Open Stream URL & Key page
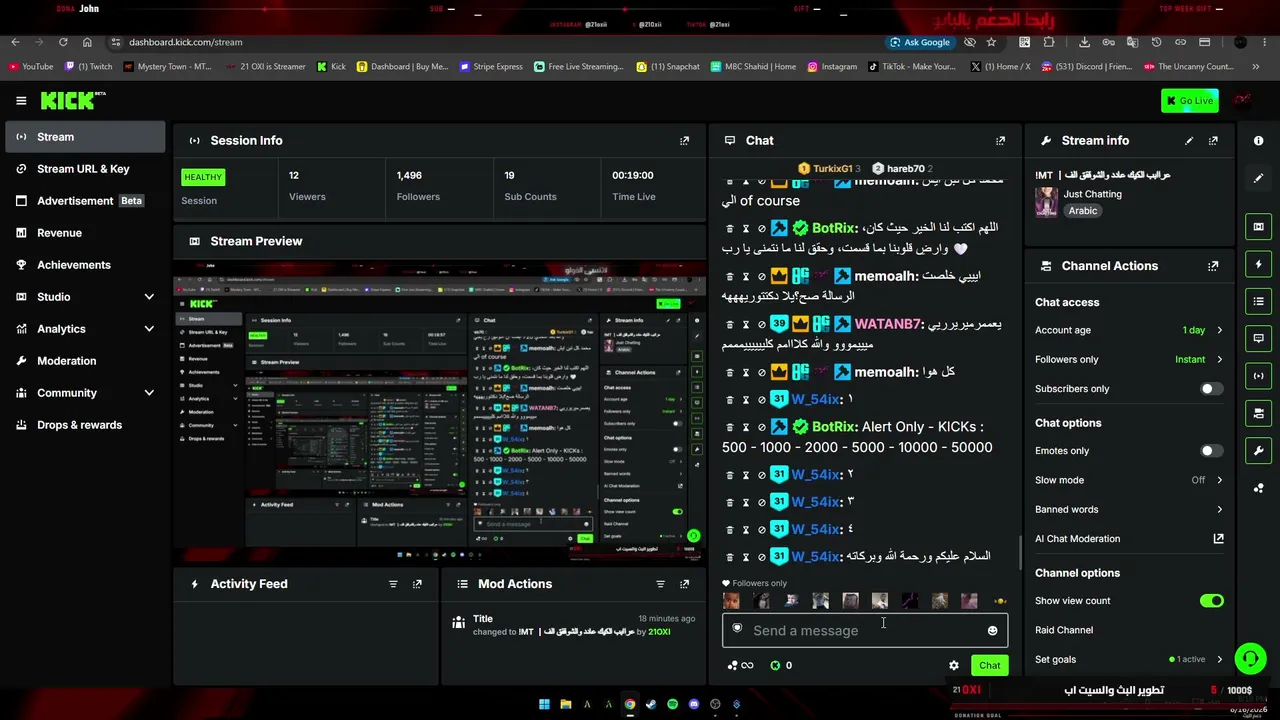This screenshot has width=1280, height=720. (85, 169)
